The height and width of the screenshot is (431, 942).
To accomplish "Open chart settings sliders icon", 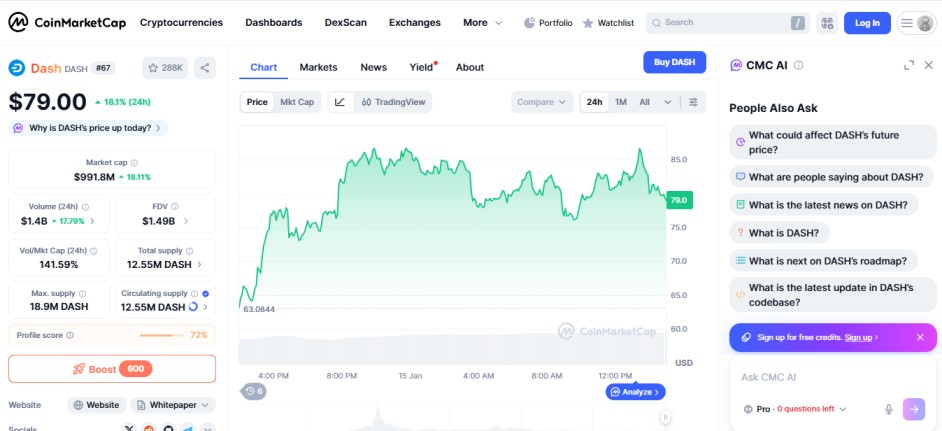I will coord(693,102).
